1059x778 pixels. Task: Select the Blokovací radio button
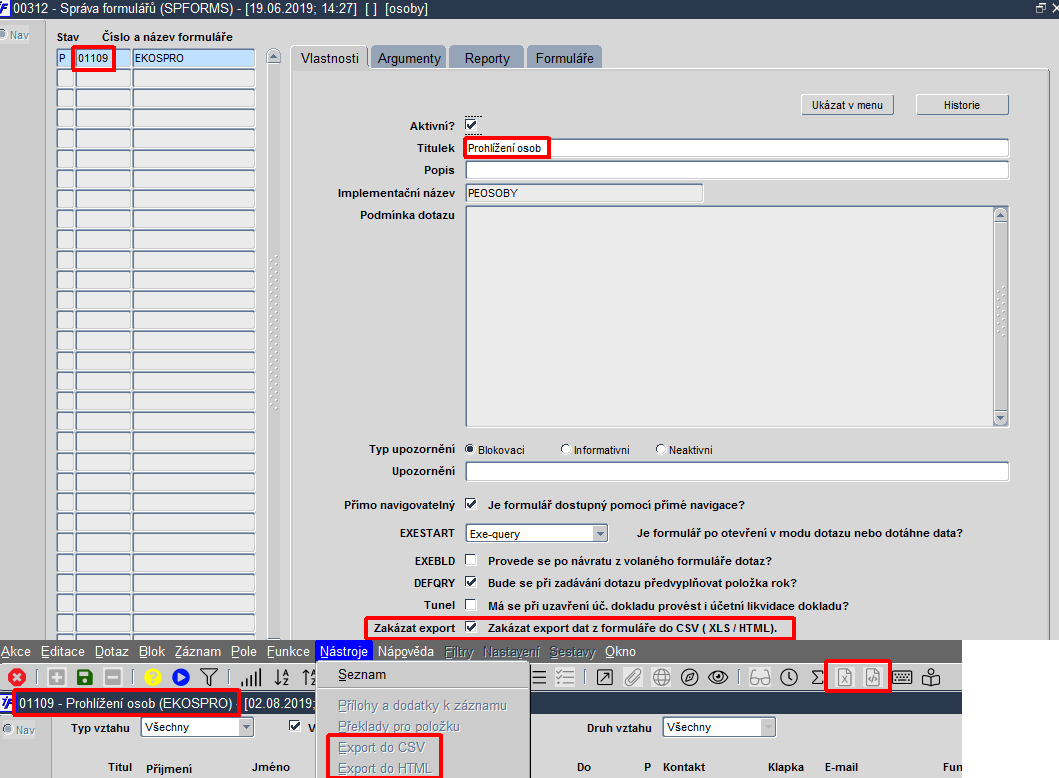pyautogui.click(x=470, y=449)
